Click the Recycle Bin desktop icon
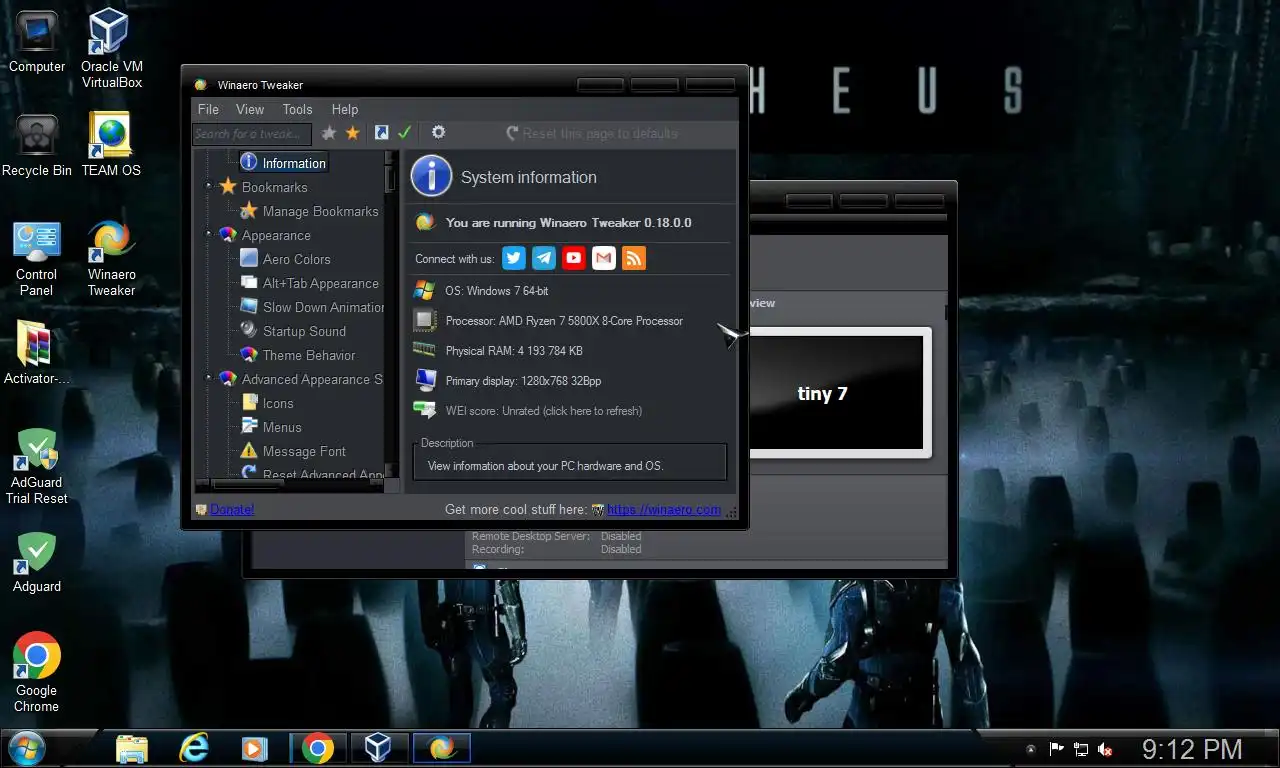 point(37,147)
